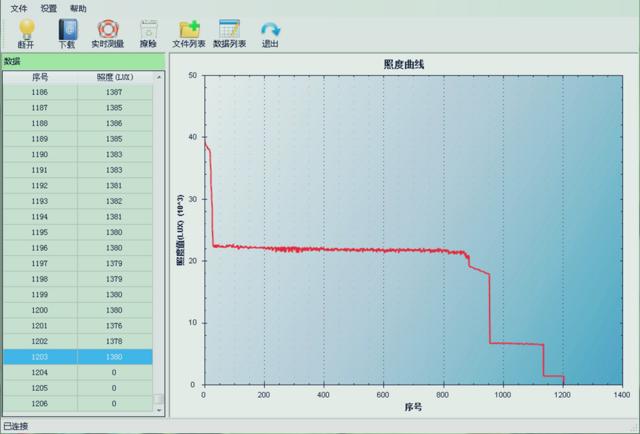Click the 照度(LUX) column header
The height and width of the screenshot is (434, 640).
(x=115, y=77)
